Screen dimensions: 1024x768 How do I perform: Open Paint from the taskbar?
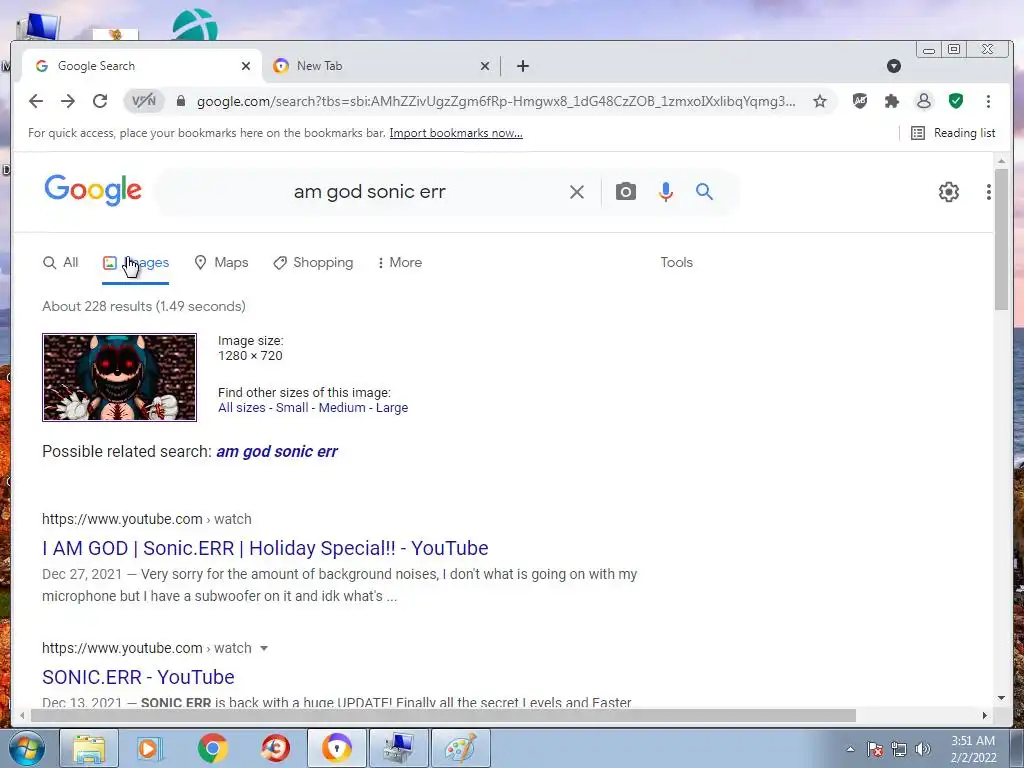(461, 748)
